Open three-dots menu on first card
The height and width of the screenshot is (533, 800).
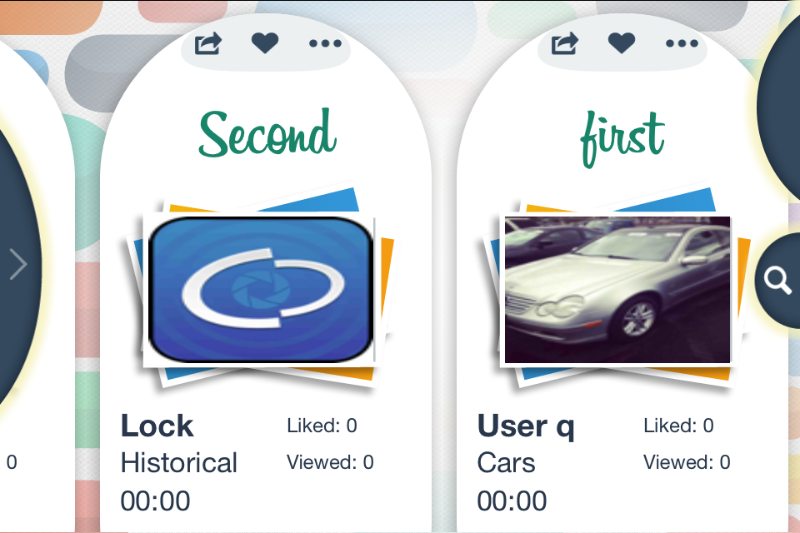[x=682, y=43]
